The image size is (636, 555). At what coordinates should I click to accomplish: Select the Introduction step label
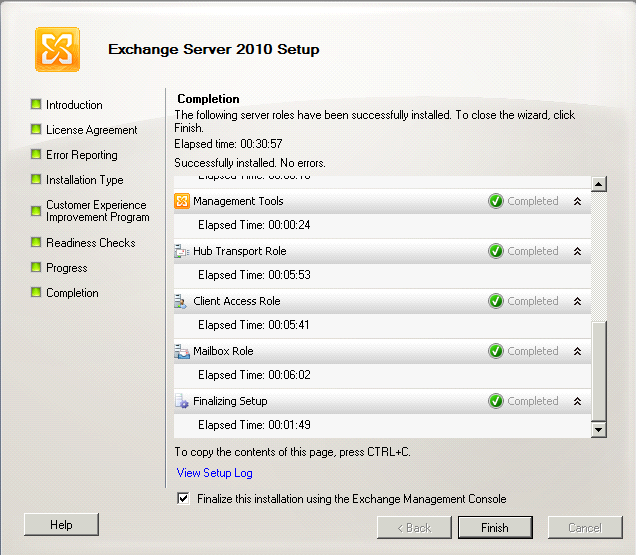(74, 105)
